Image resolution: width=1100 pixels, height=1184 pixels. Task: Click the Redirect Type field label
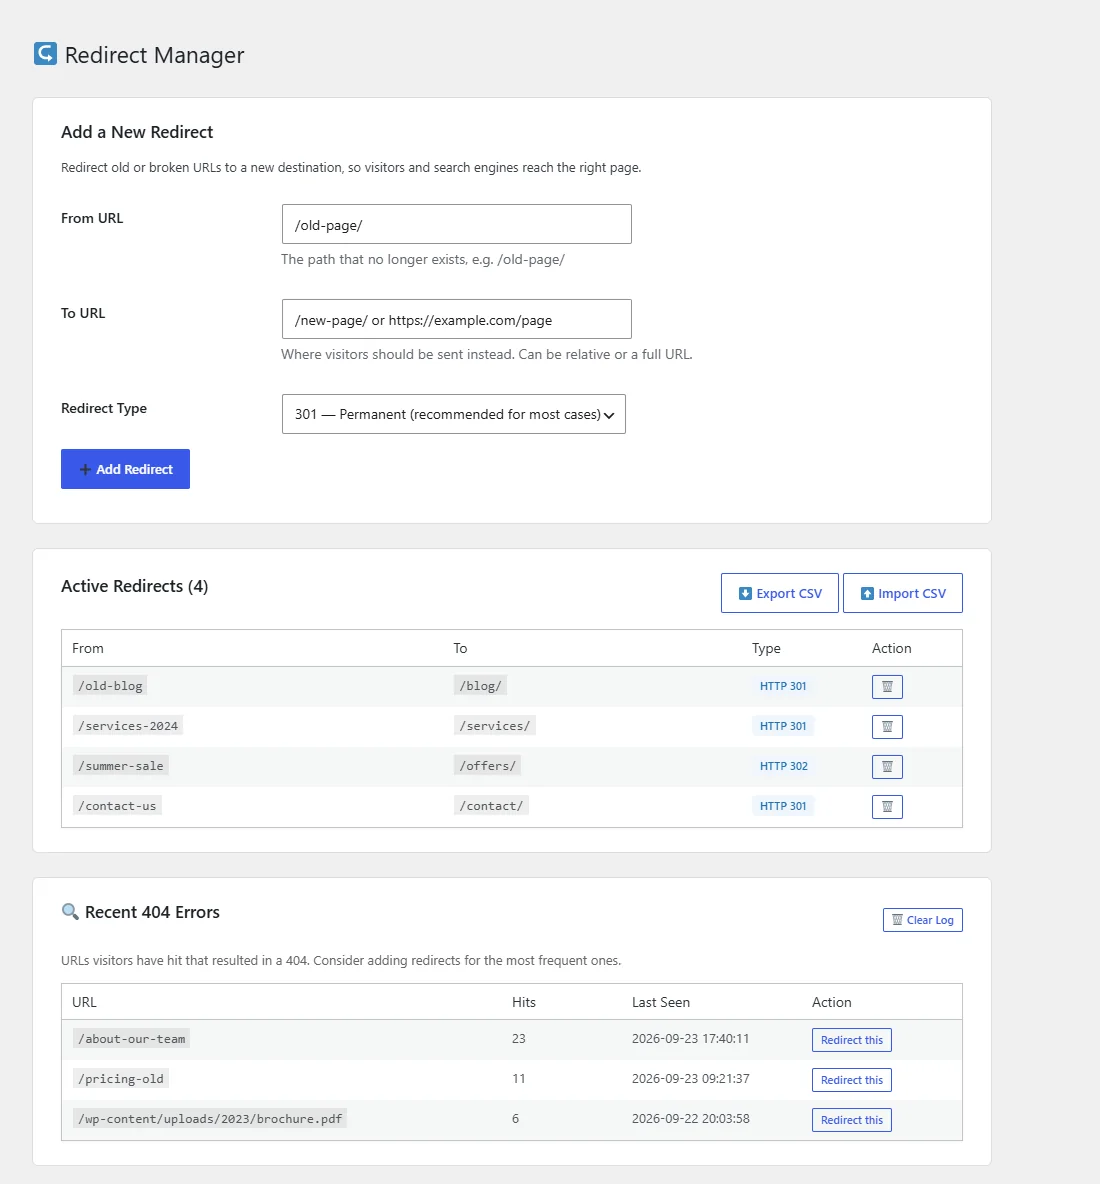tap(104, 408)
